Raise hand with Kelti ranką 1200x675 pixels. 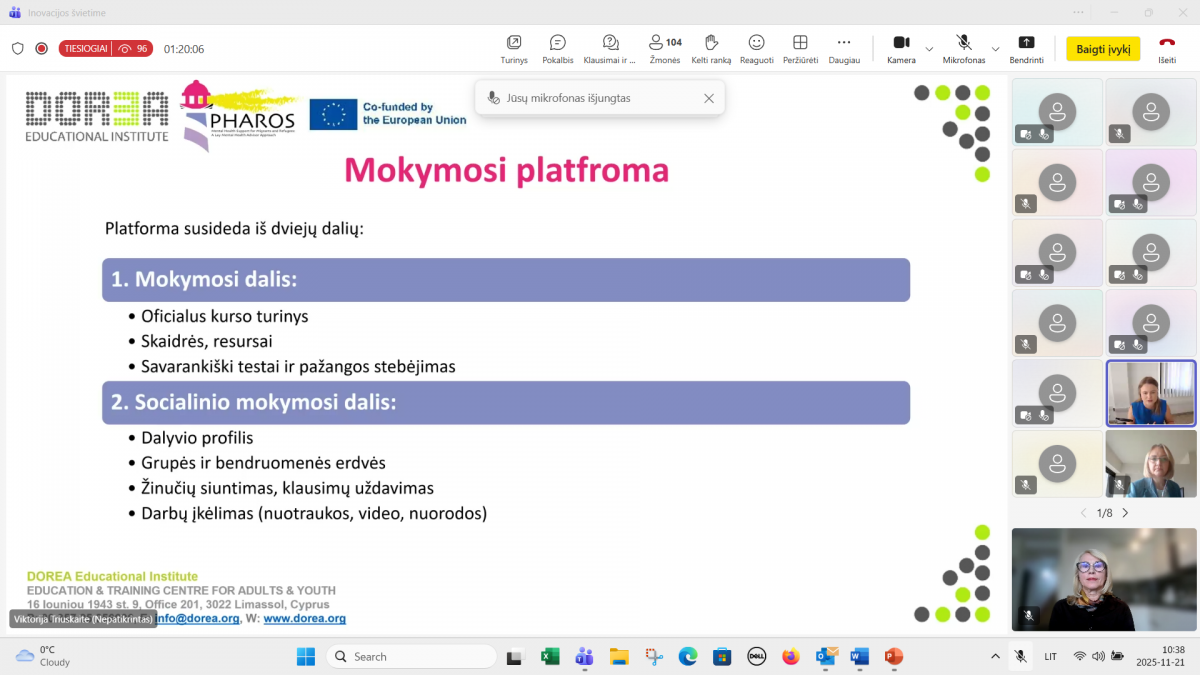click(711, 48)
